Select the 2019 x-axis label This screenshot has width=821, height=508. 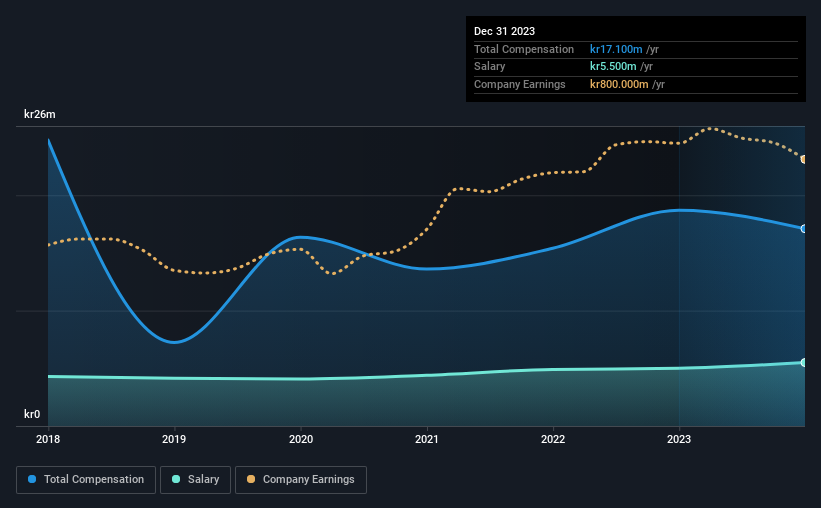[x=174, y=439]
